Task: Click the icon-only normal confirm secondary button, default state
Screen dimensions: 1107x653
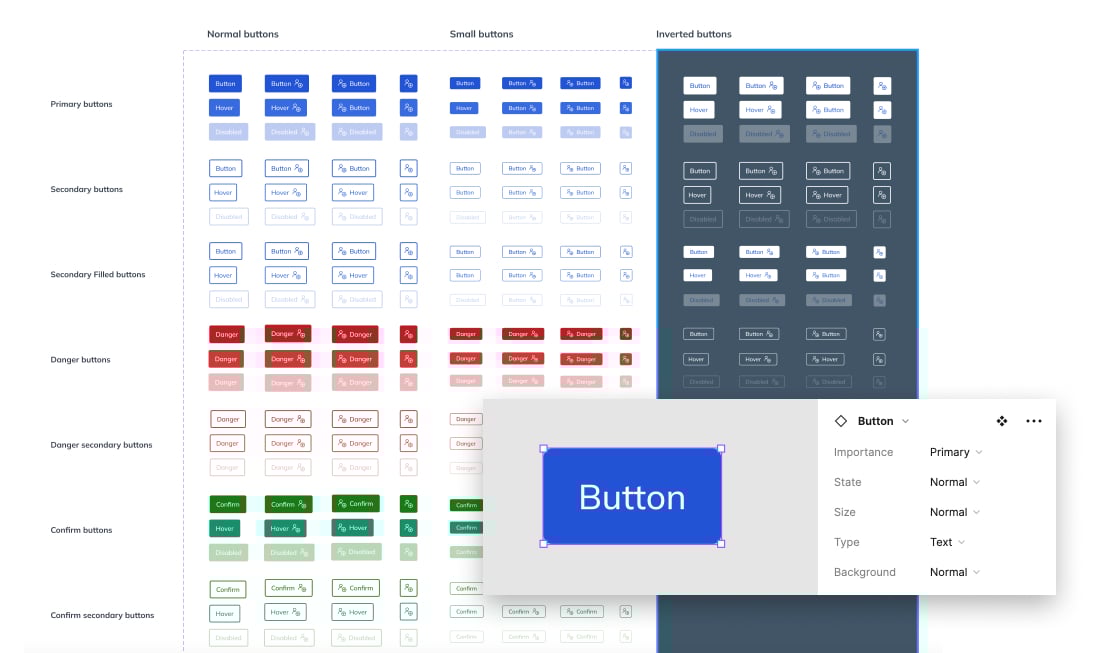Action: (x=408, y=587)
